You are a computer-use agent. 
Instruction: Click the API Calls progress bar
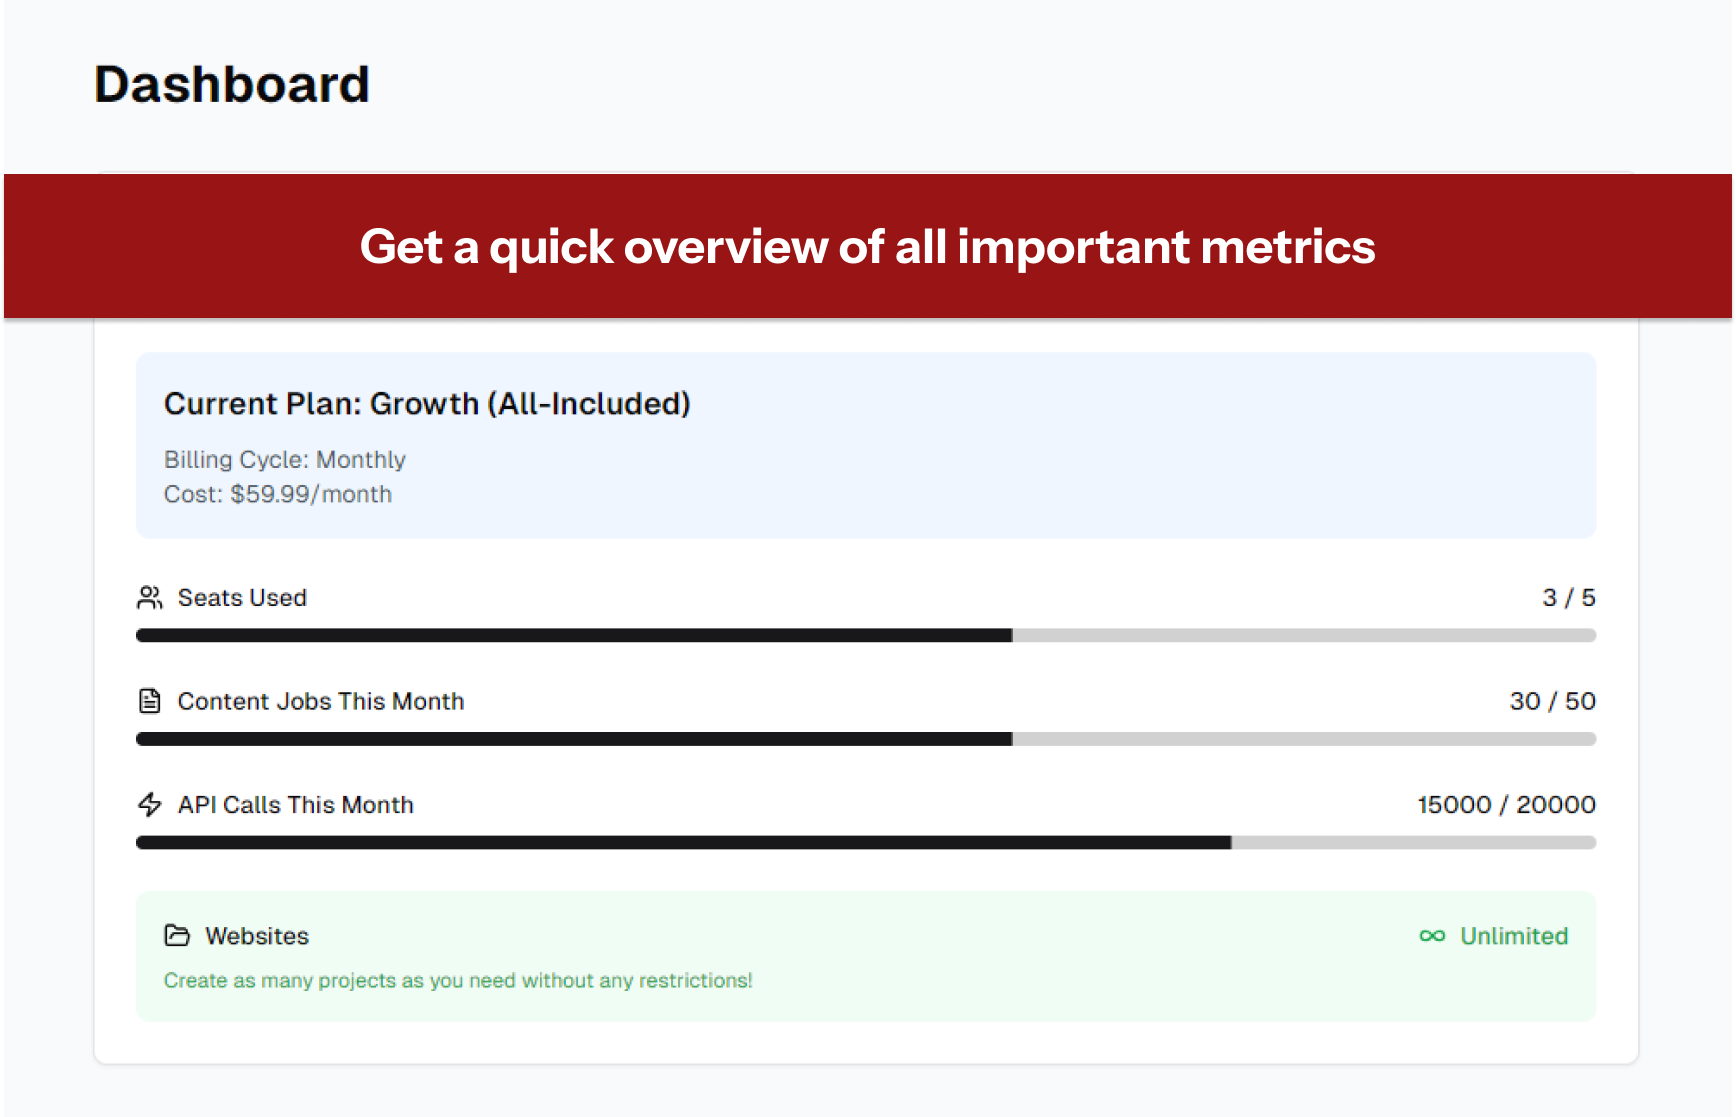[x=865, y=843]
